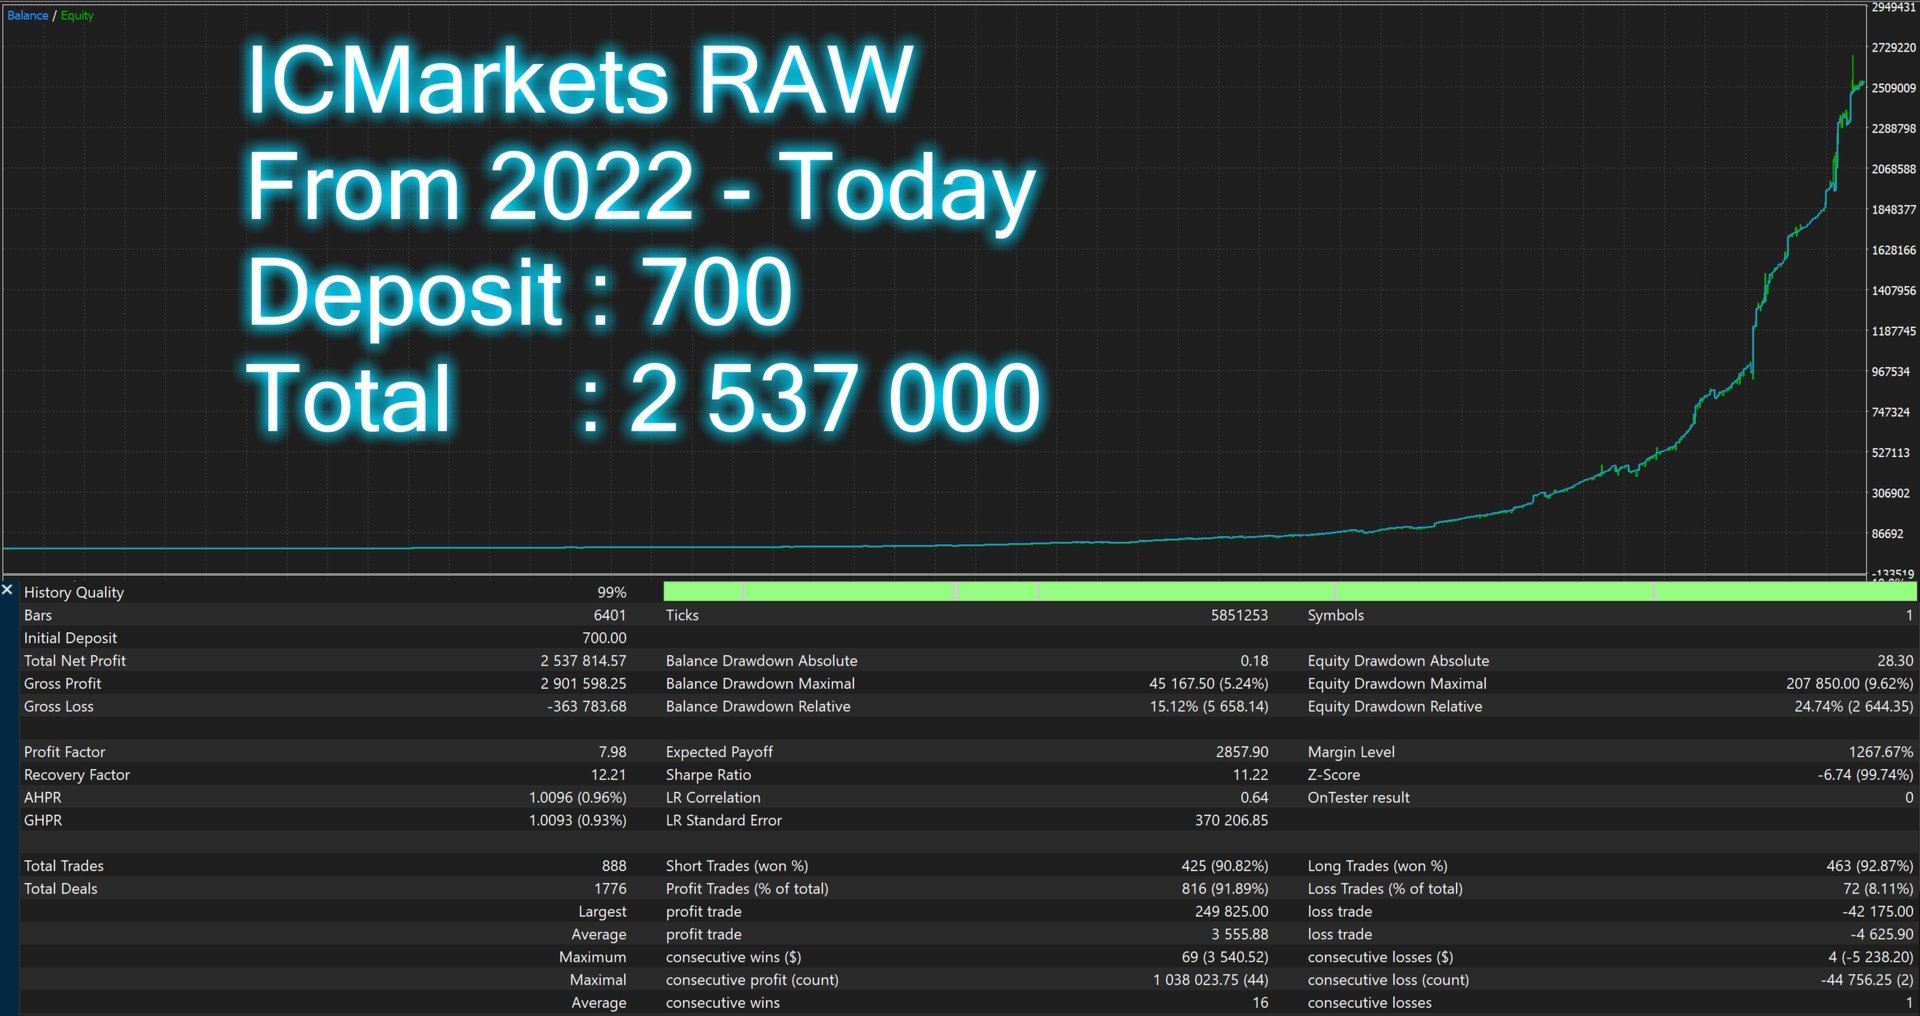Close the backtest report panel with the X icon
The height and width of the screenshot is (1016, 1920).
(x=7, y=590)
